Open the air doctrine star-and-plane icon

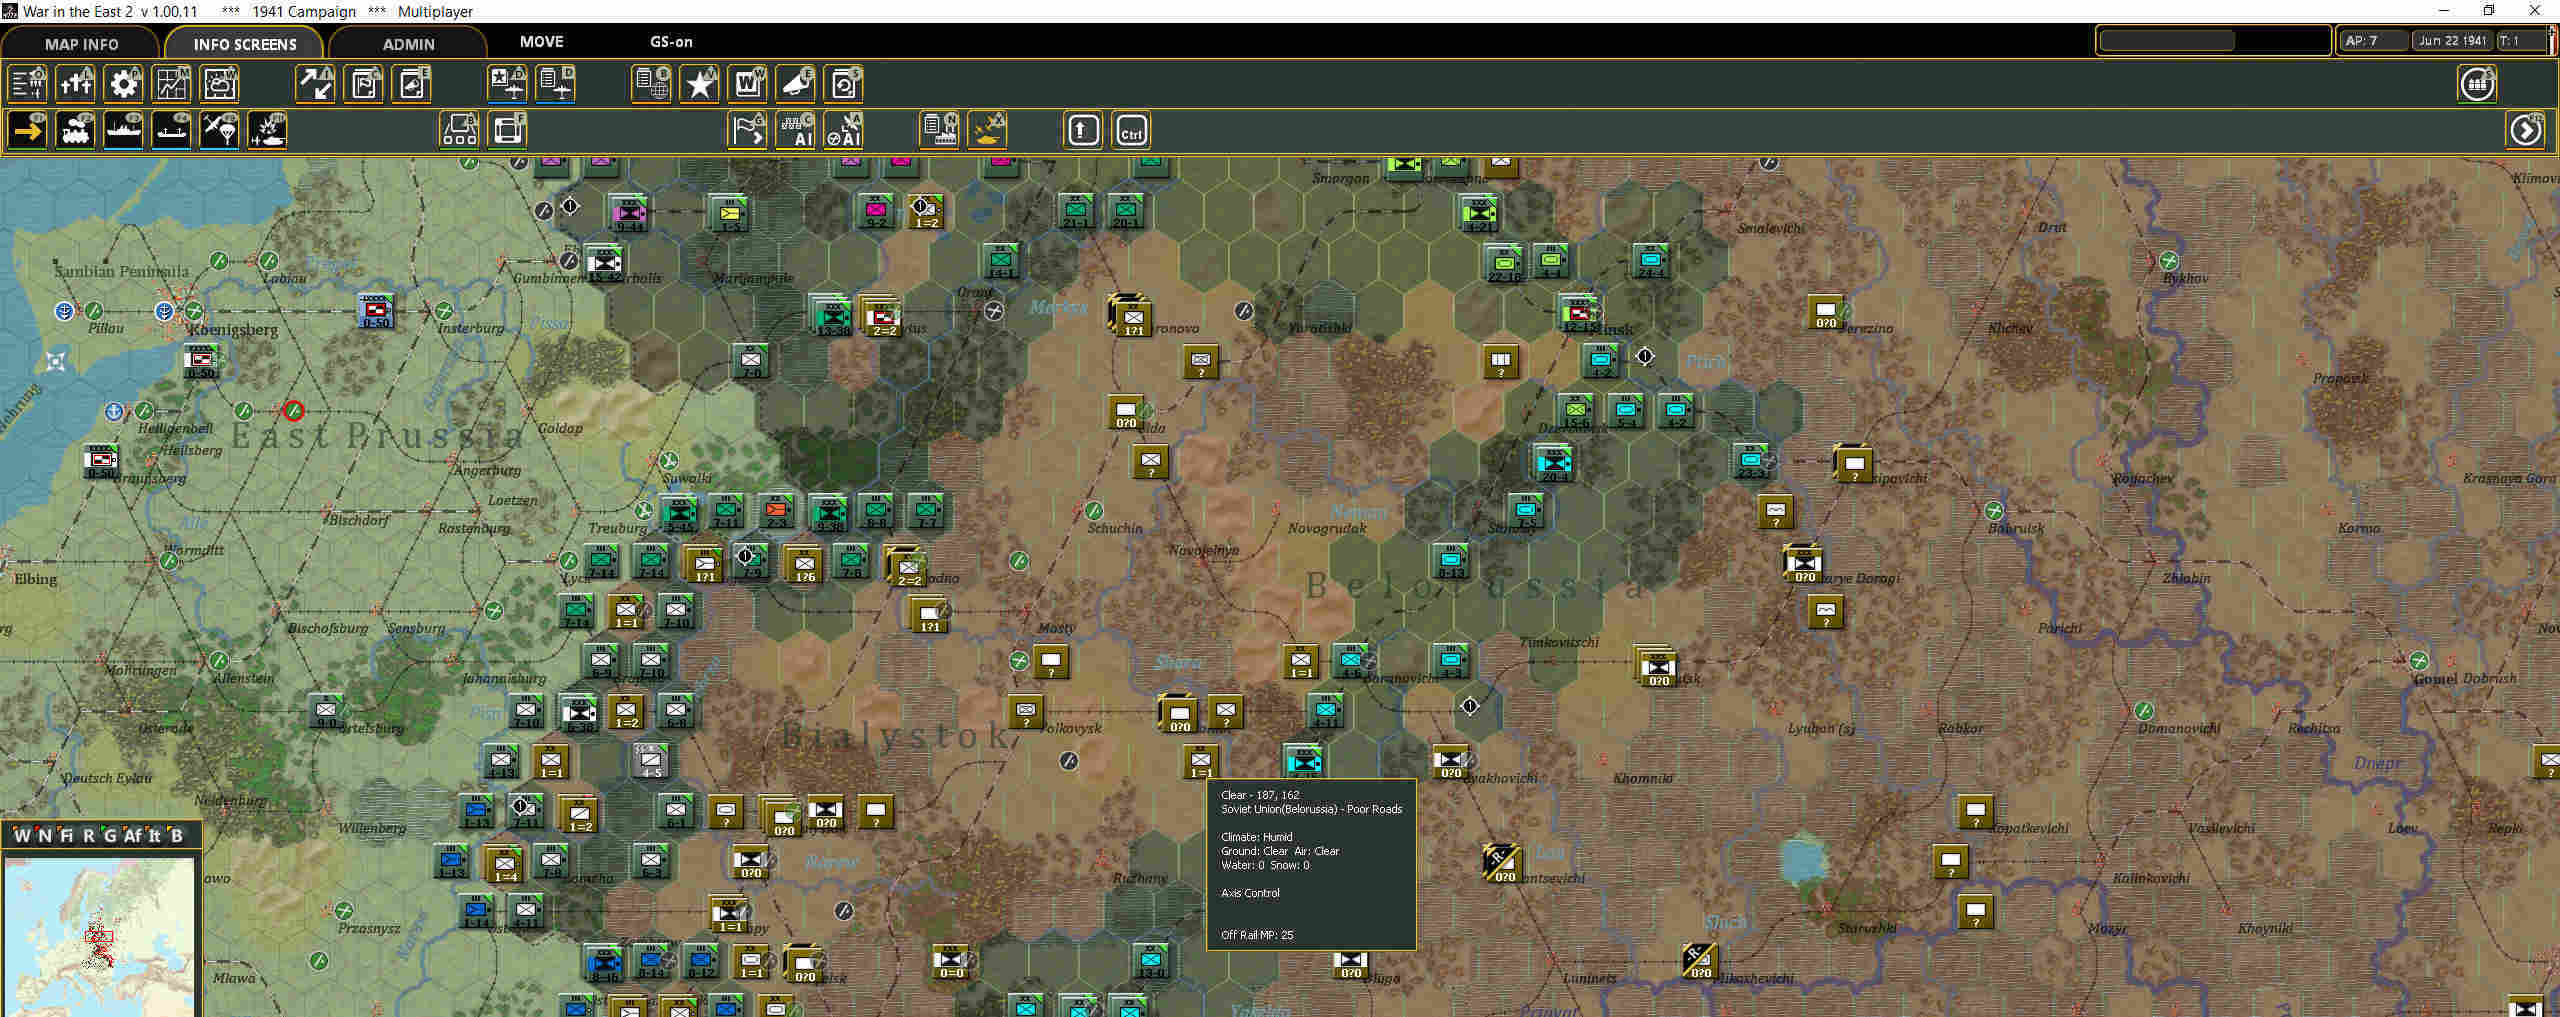click(508, 84)
